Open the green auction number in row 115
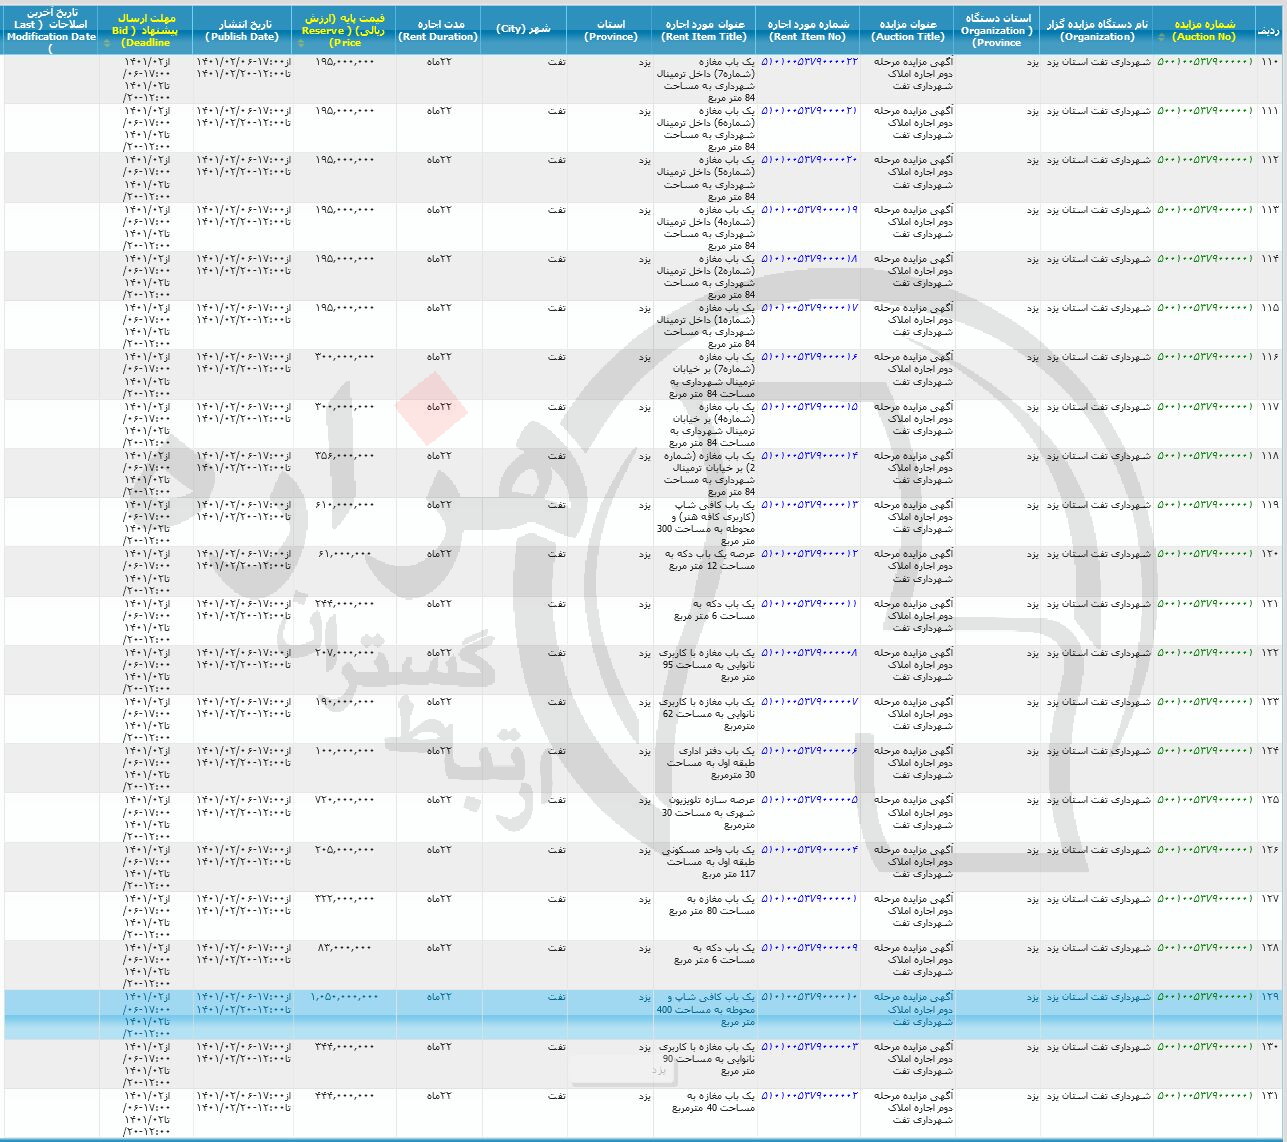 point(1204,308)
